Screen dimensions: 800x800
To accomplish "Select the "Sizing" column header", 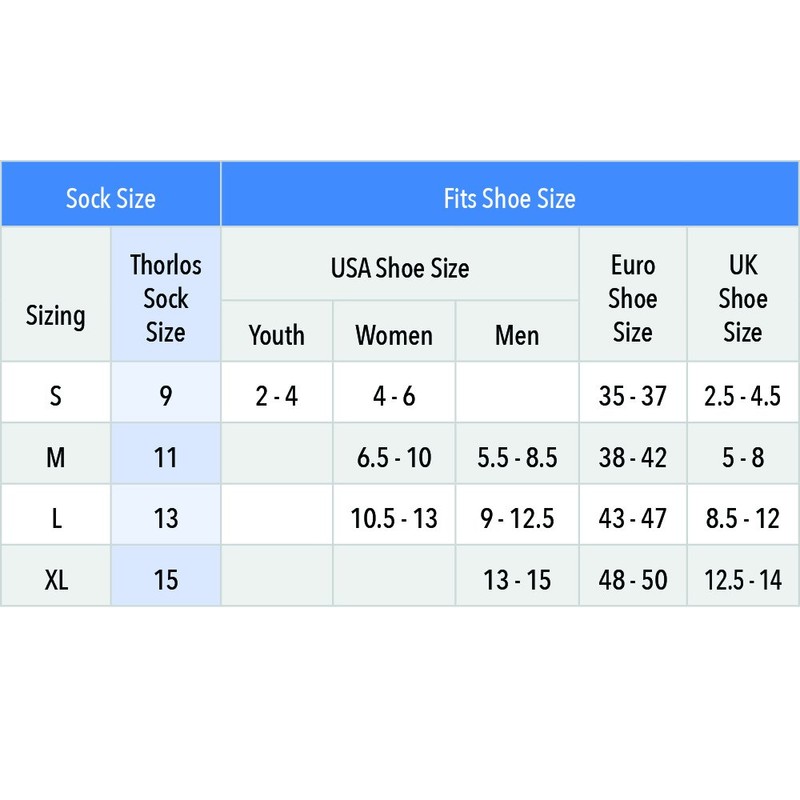I will coord(56,316).
